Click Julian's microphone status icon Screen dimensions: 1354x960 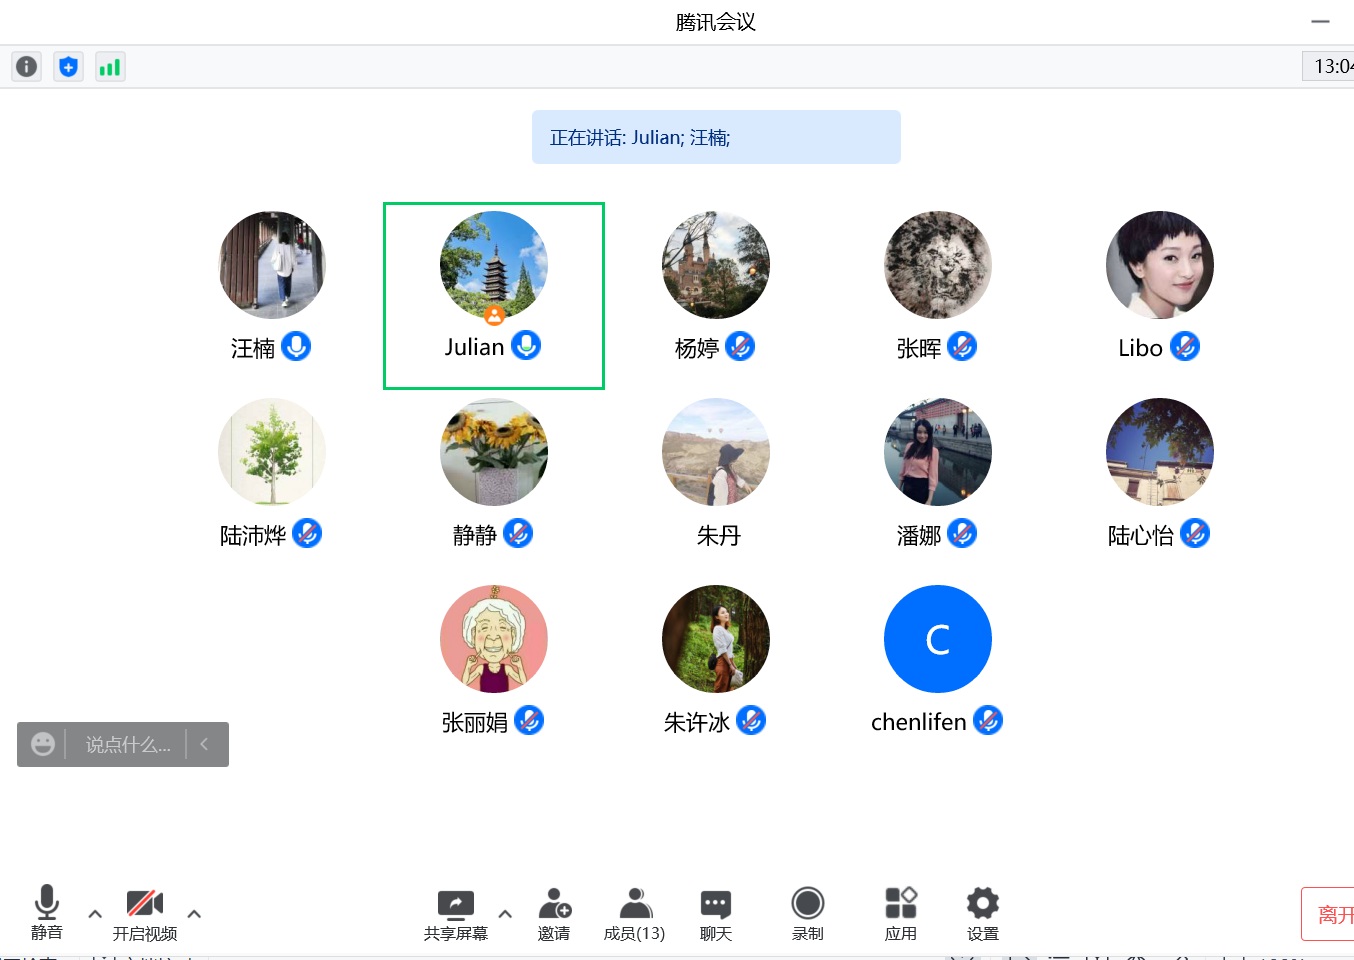(x=526, y=345)
